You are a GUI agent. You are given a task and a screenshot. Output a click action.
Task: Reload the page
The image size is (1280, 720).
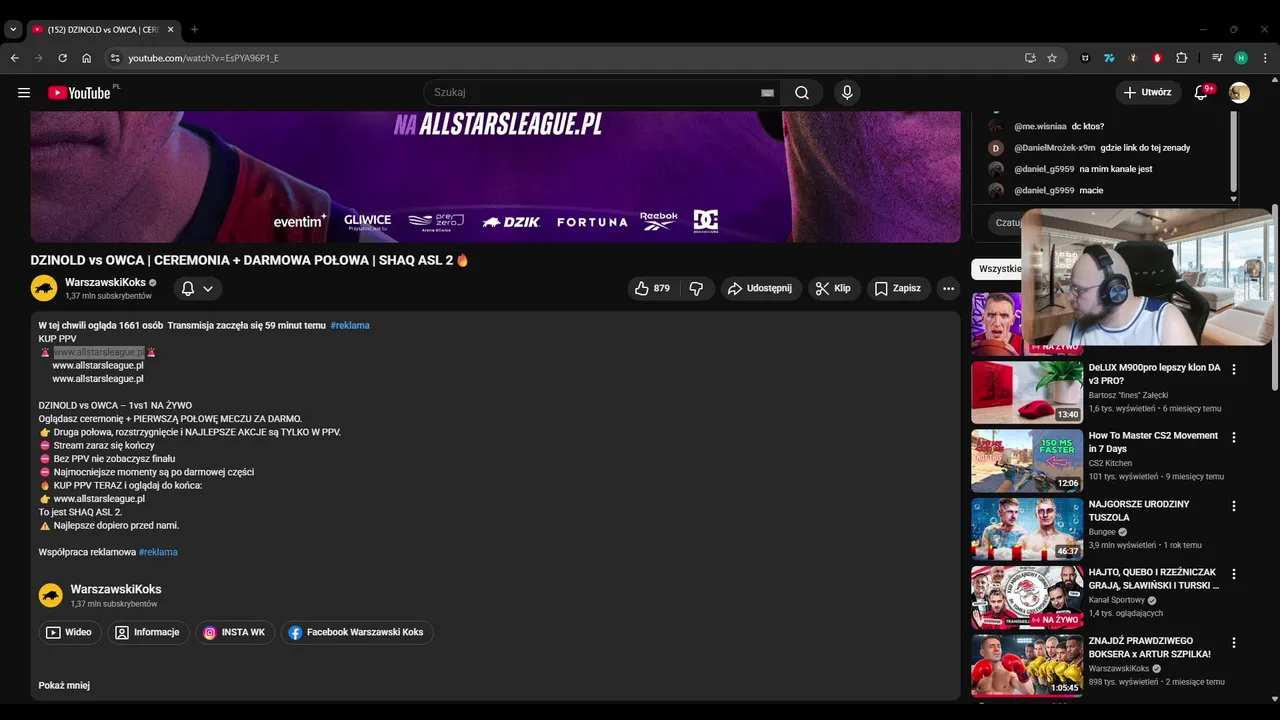62,58
